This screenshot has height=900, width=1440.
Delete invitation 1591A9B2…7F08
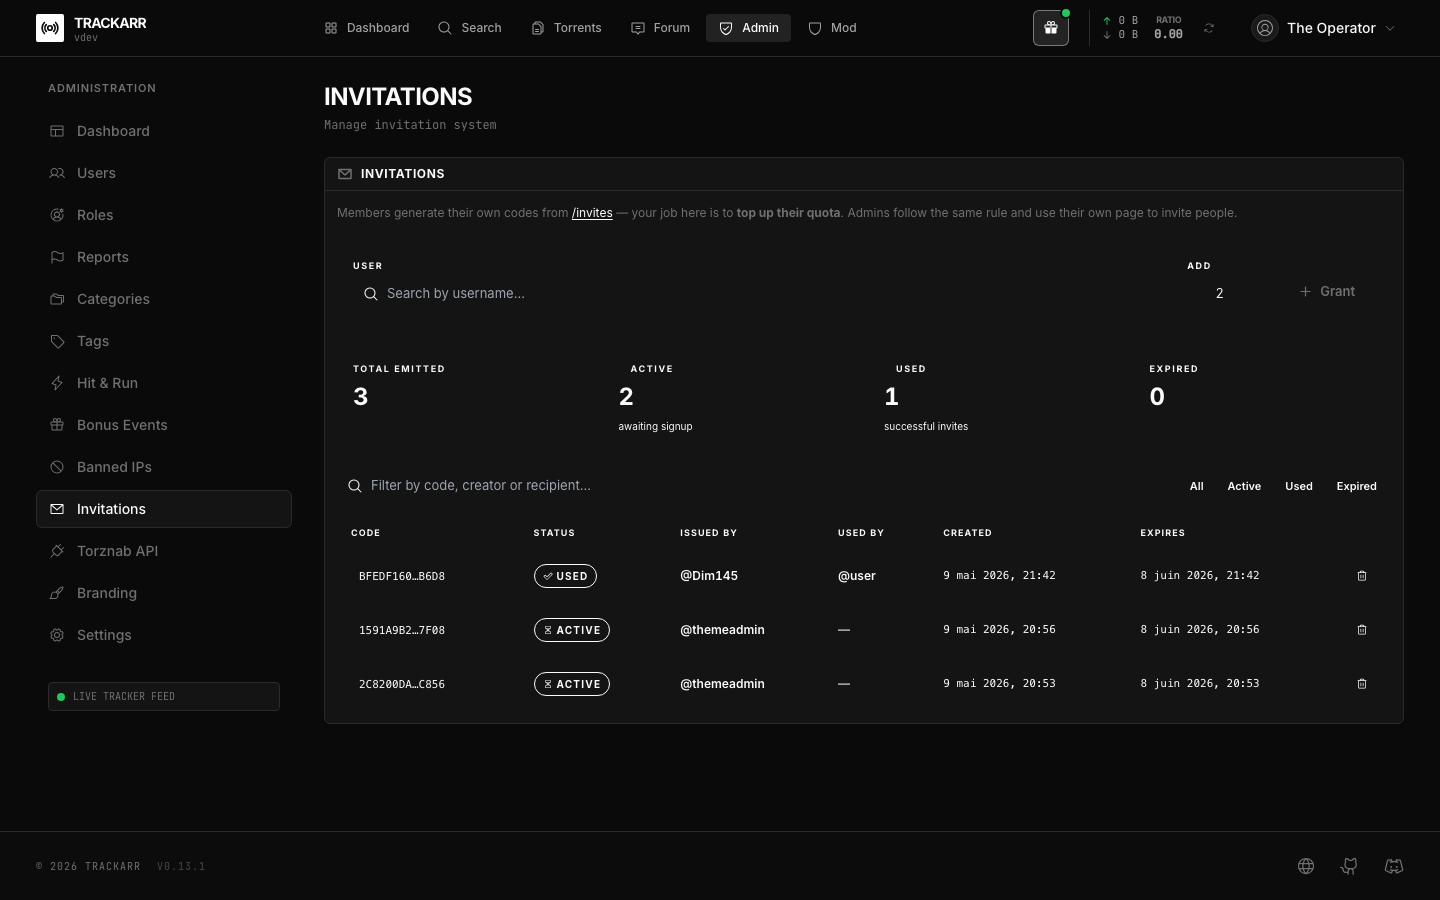tap(1362, 630)
